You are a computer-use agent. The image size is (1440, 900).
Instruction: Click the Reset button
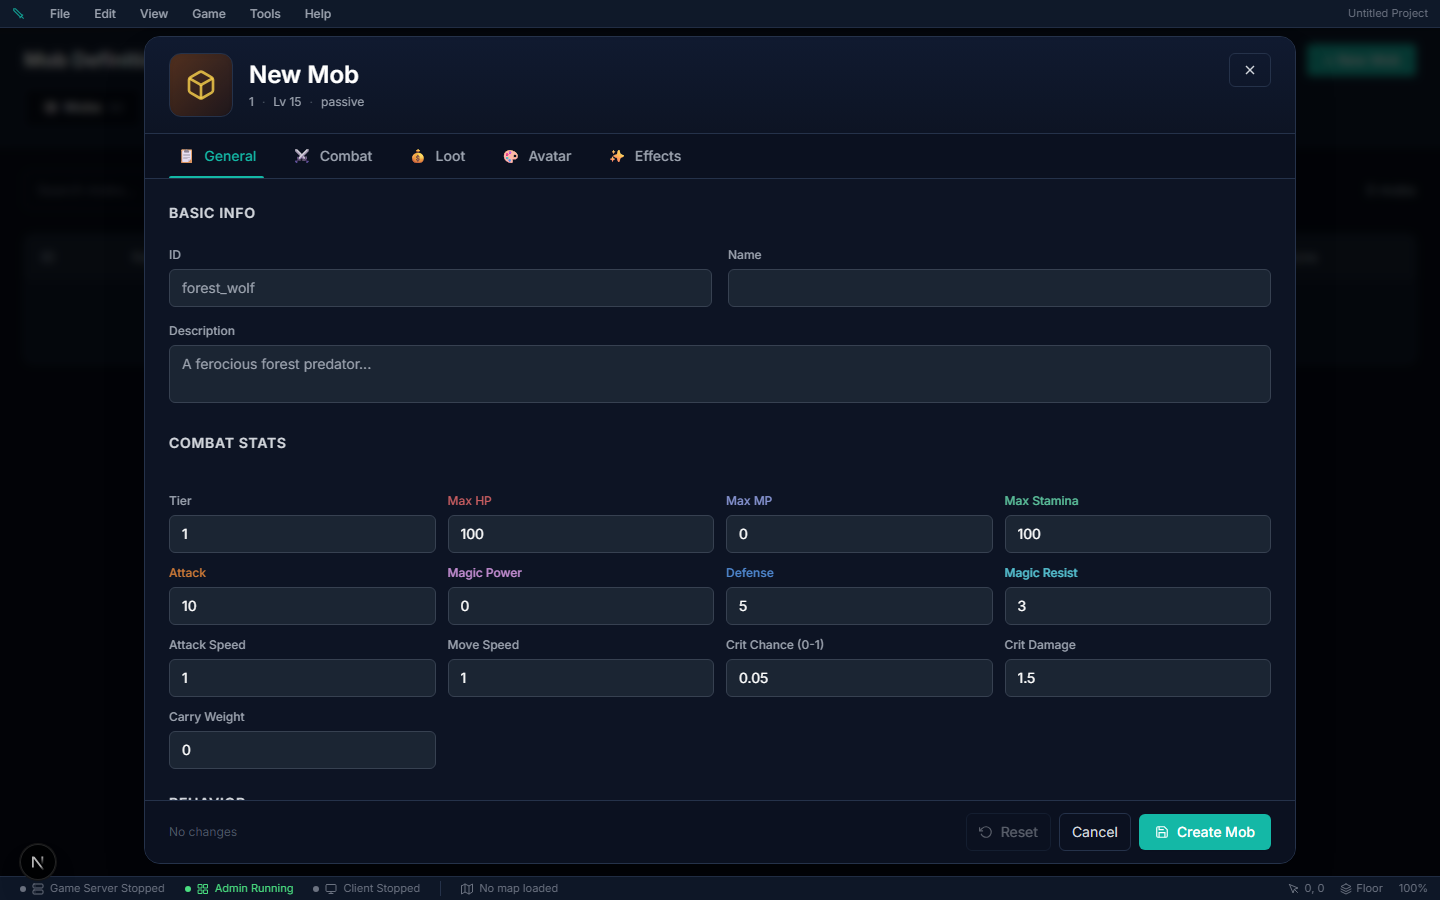tap(1008, 832)
